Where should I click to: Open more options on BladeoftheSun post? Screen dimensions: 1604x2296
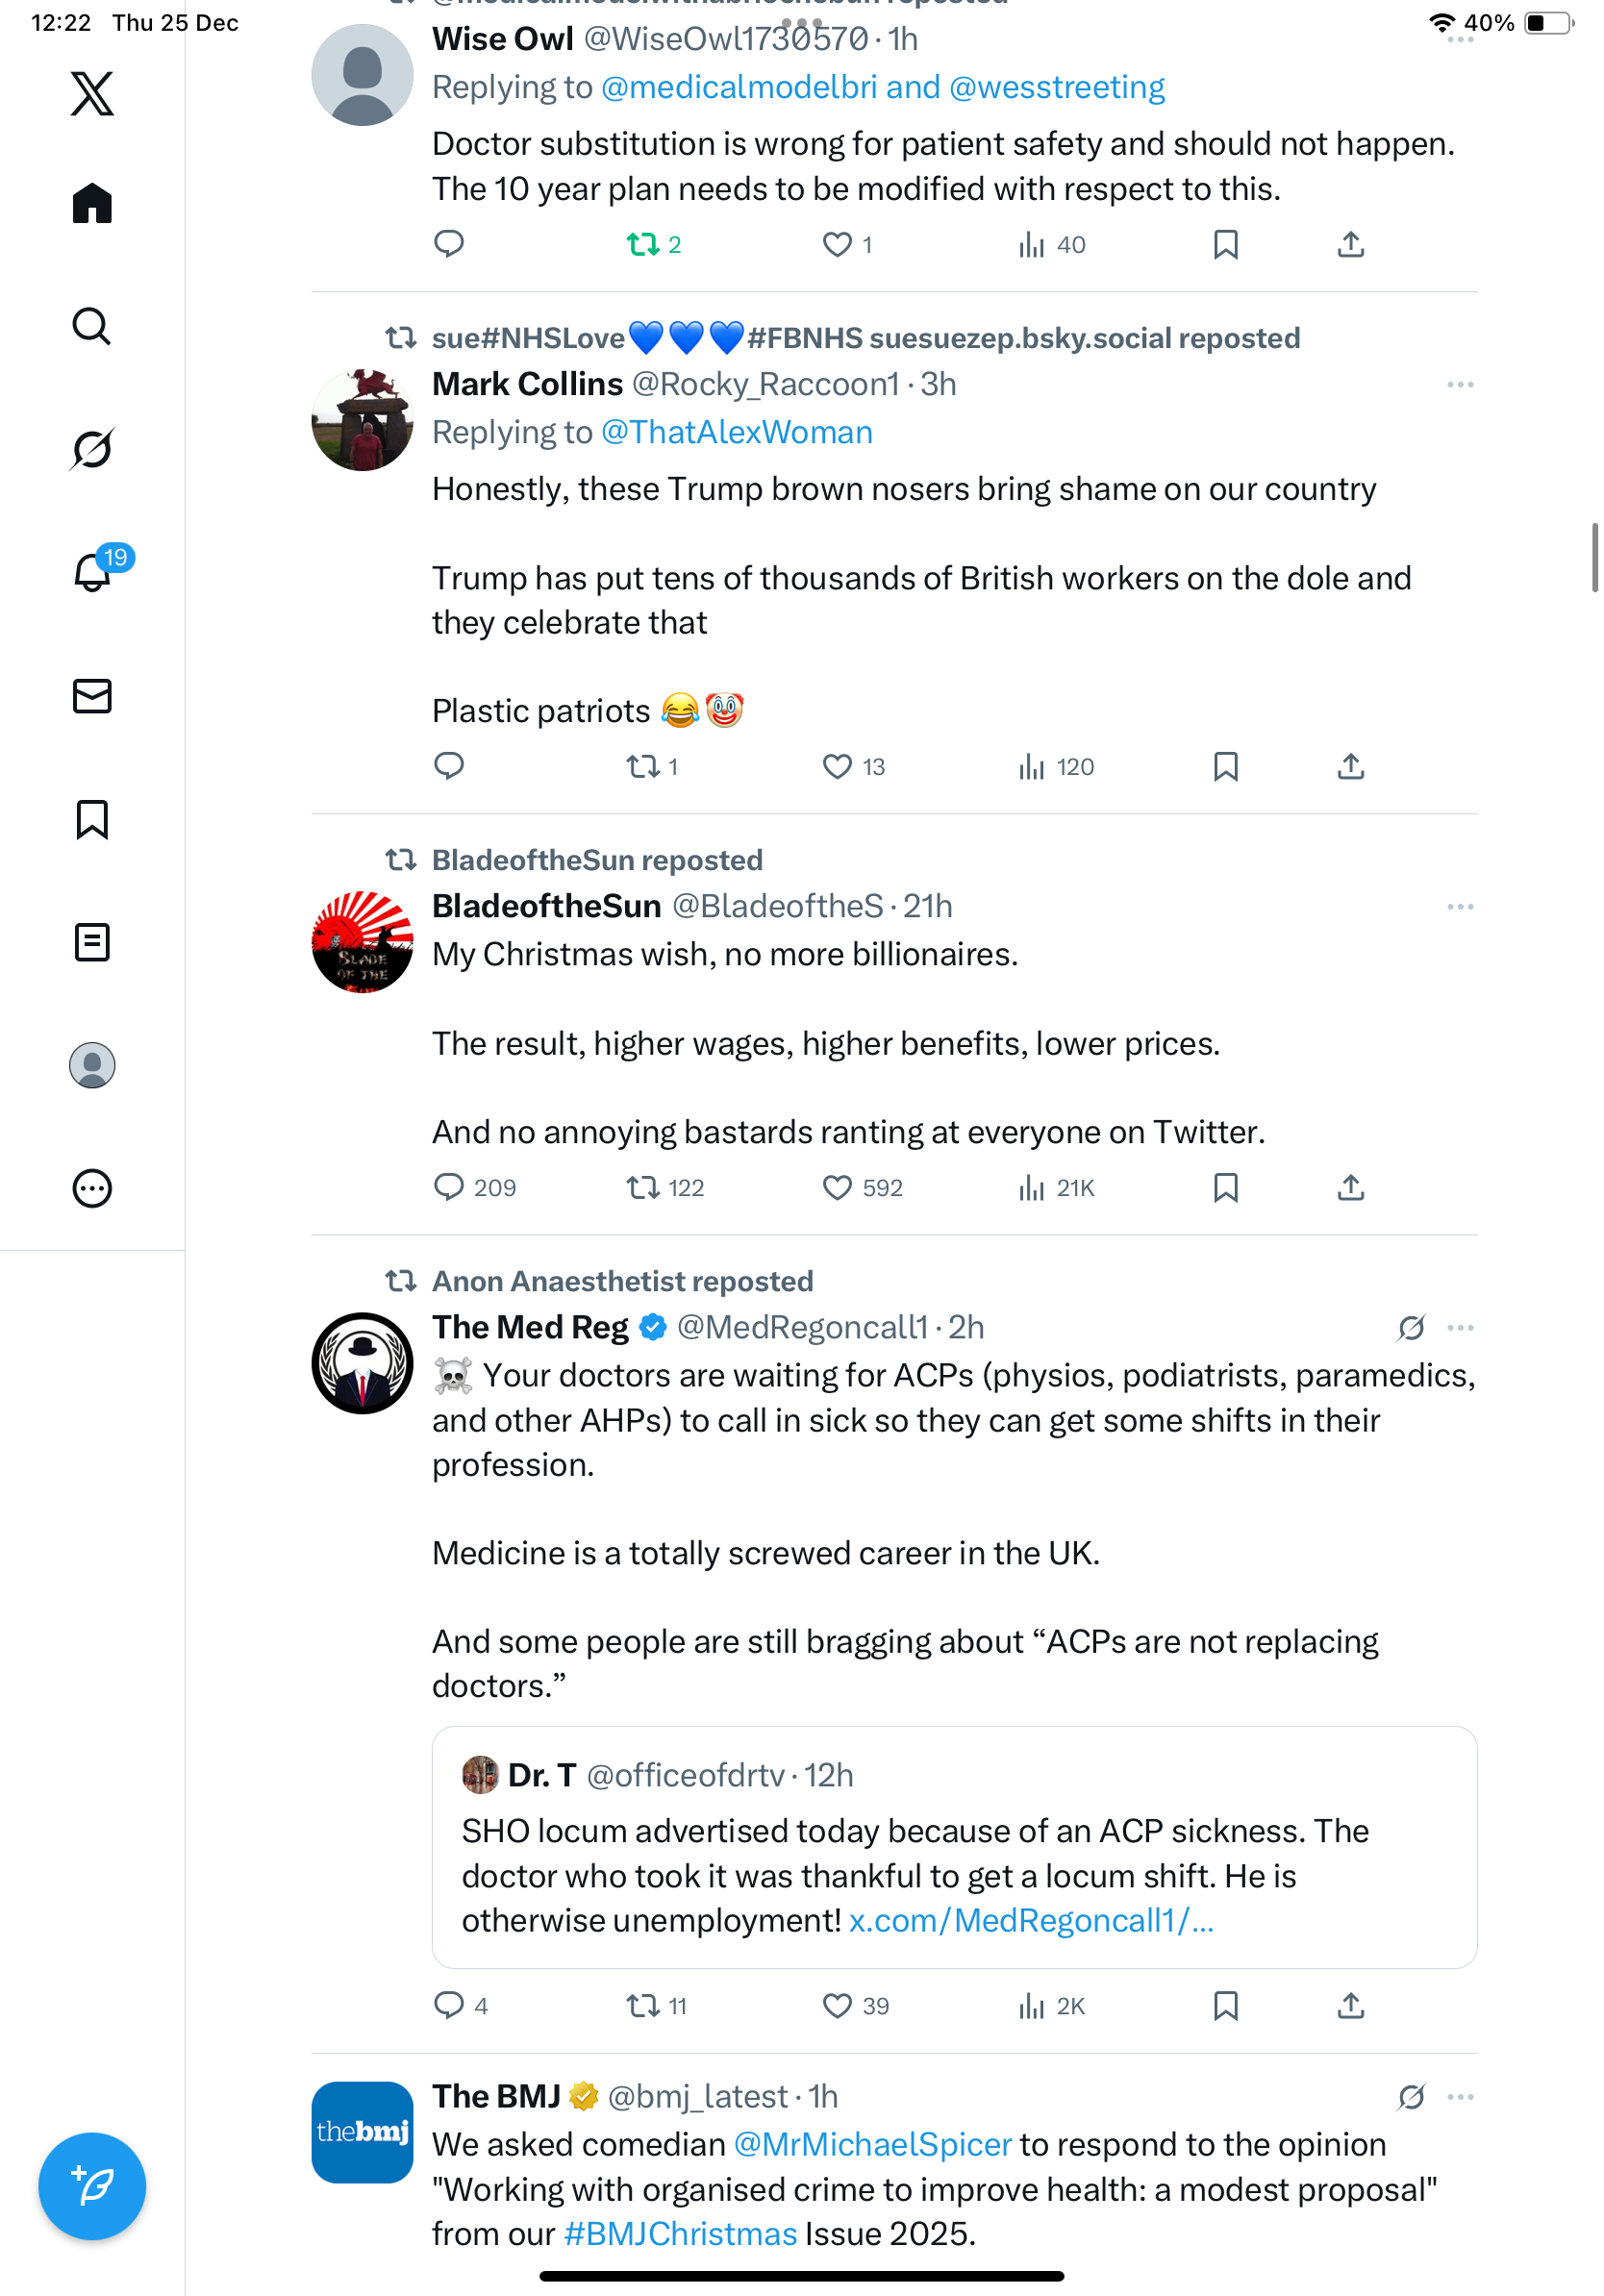pyautogui.click(x=1459, y=907)
